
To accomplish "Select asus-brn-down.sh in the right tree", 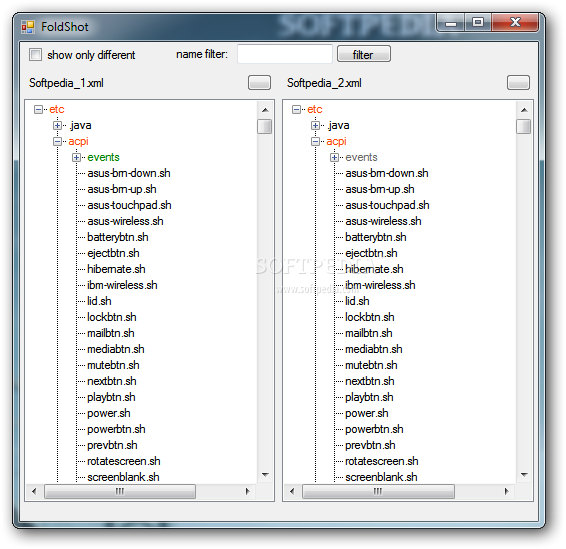I will [387, 173].
